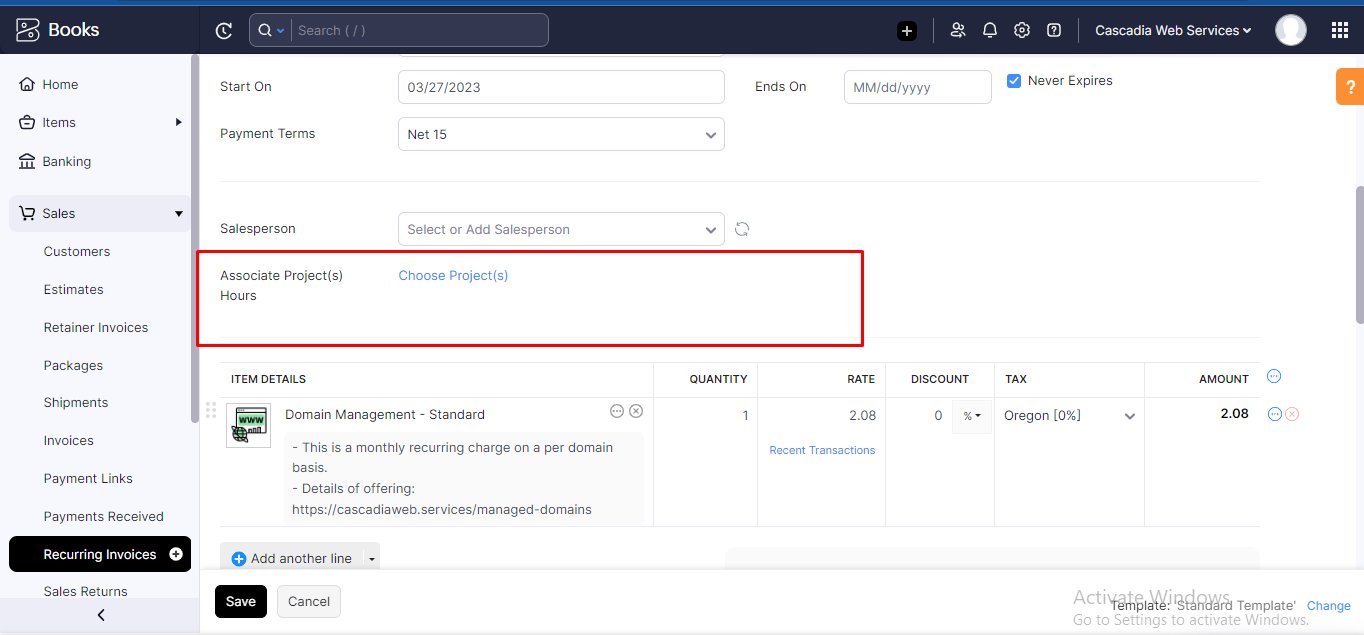
Task: Click the help question mark icon
Action: (x=1053, y=30)
